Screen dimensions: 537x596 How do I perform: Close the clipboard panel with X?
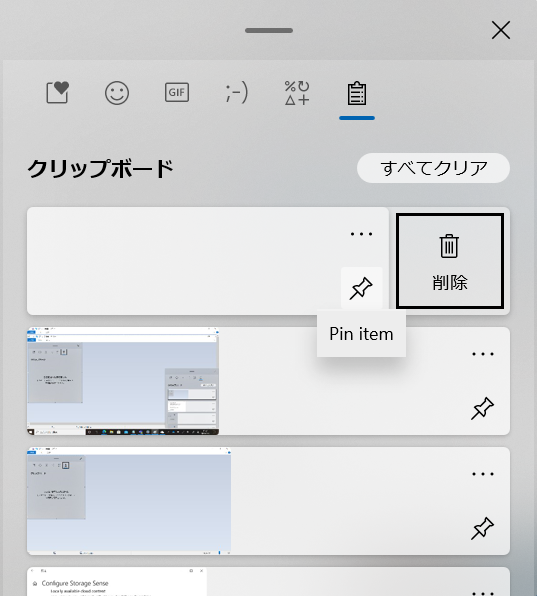tap(501, 30)
